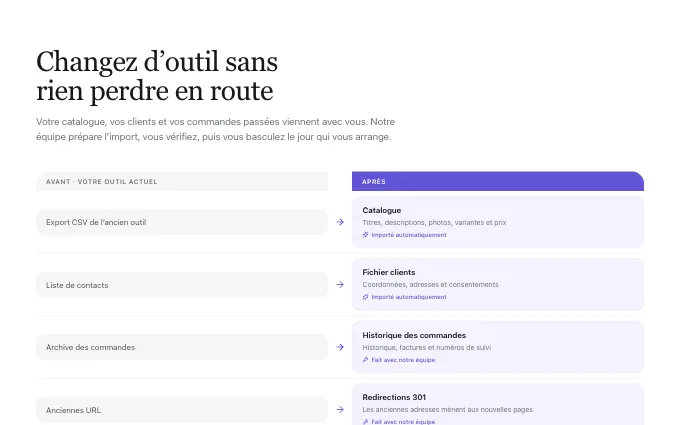Click the auto-import icon under Catalogue
This screenshot has height=425, width=680.
[366, 235]
